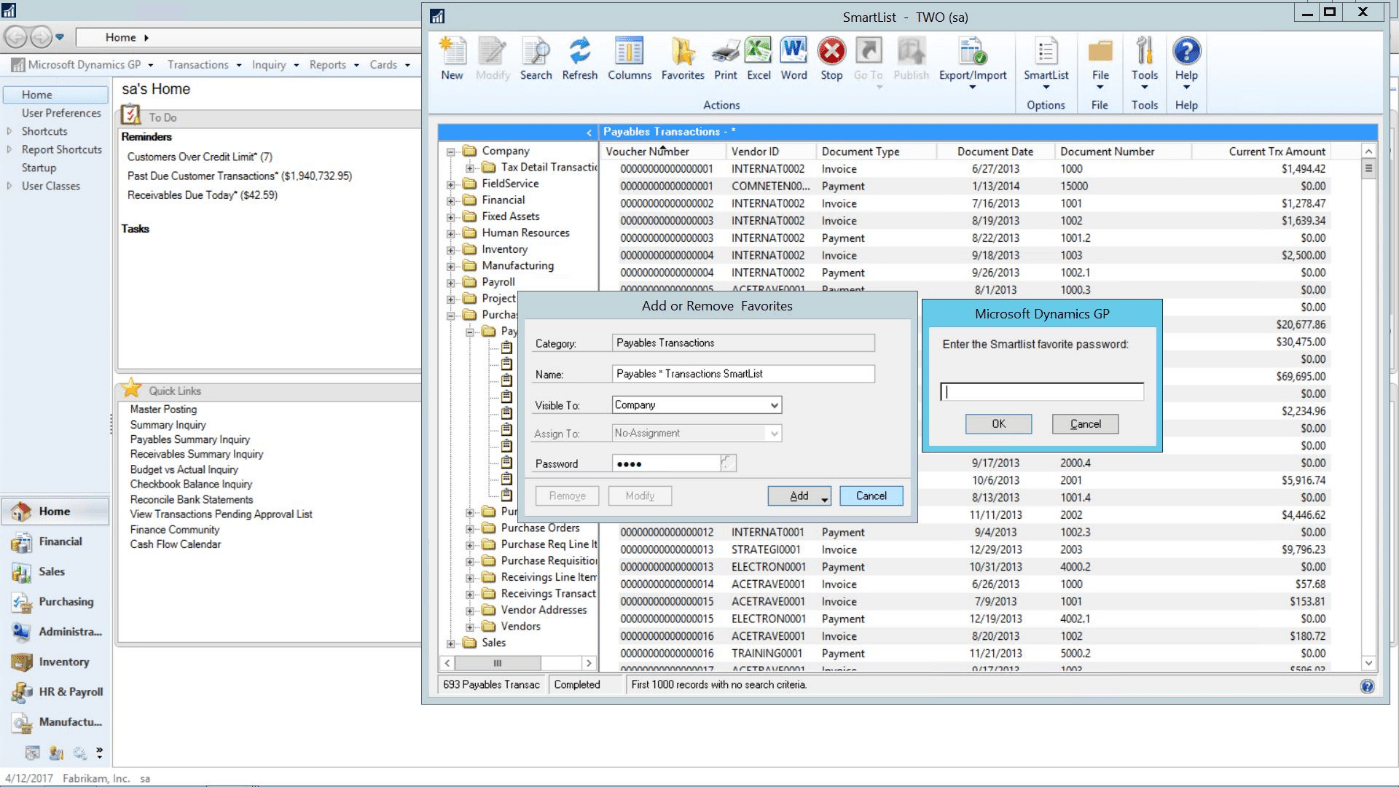Click the Password field in Favorites dialog
This screenshot has width=1399, height=787.
[x=665, y=463]
